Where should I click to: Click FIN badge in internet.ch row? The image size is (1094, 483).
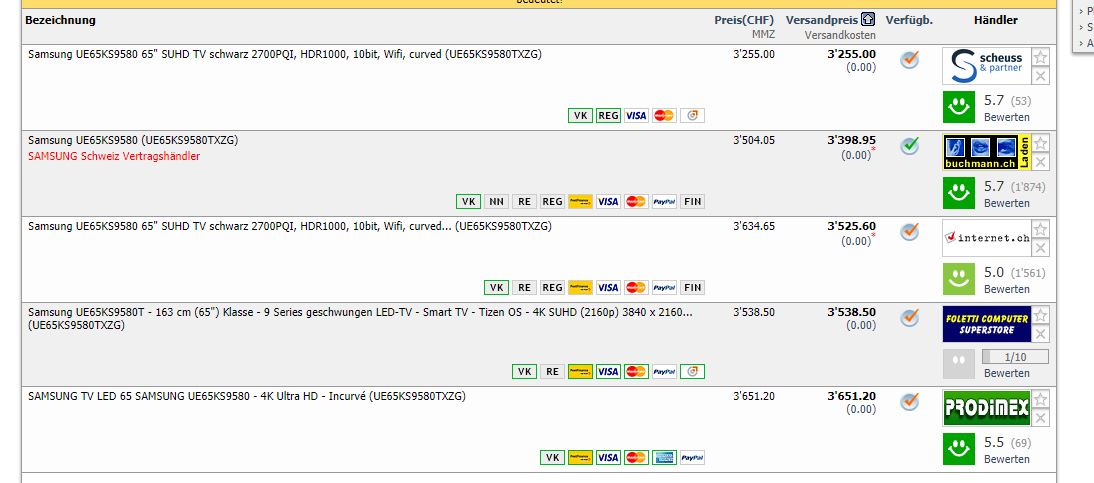tap(692, 288)
